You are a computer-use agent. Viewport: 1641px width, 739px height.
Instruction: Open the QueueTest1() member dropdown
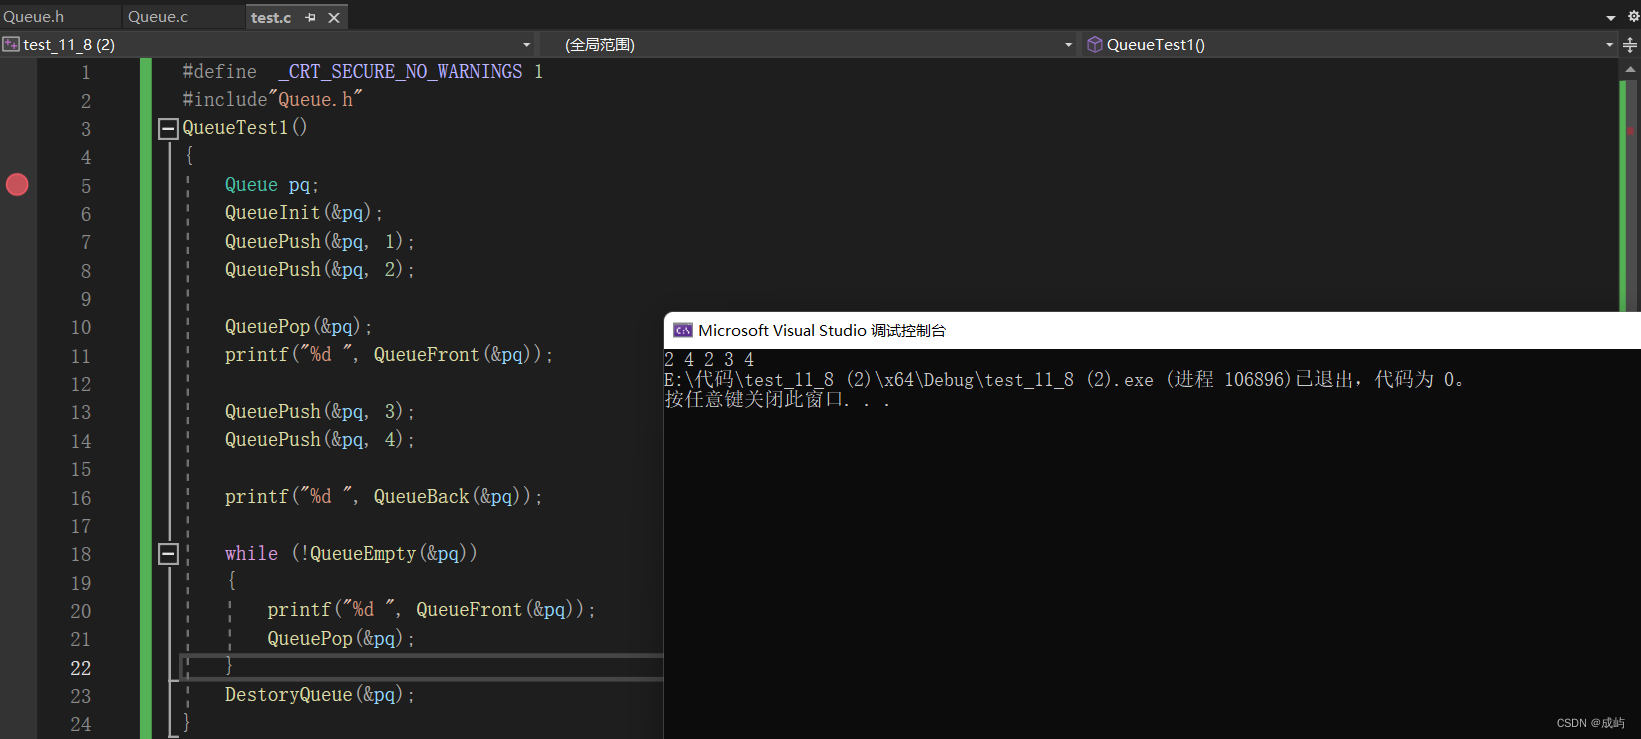pyautogui.click(x=1609, y=45)
